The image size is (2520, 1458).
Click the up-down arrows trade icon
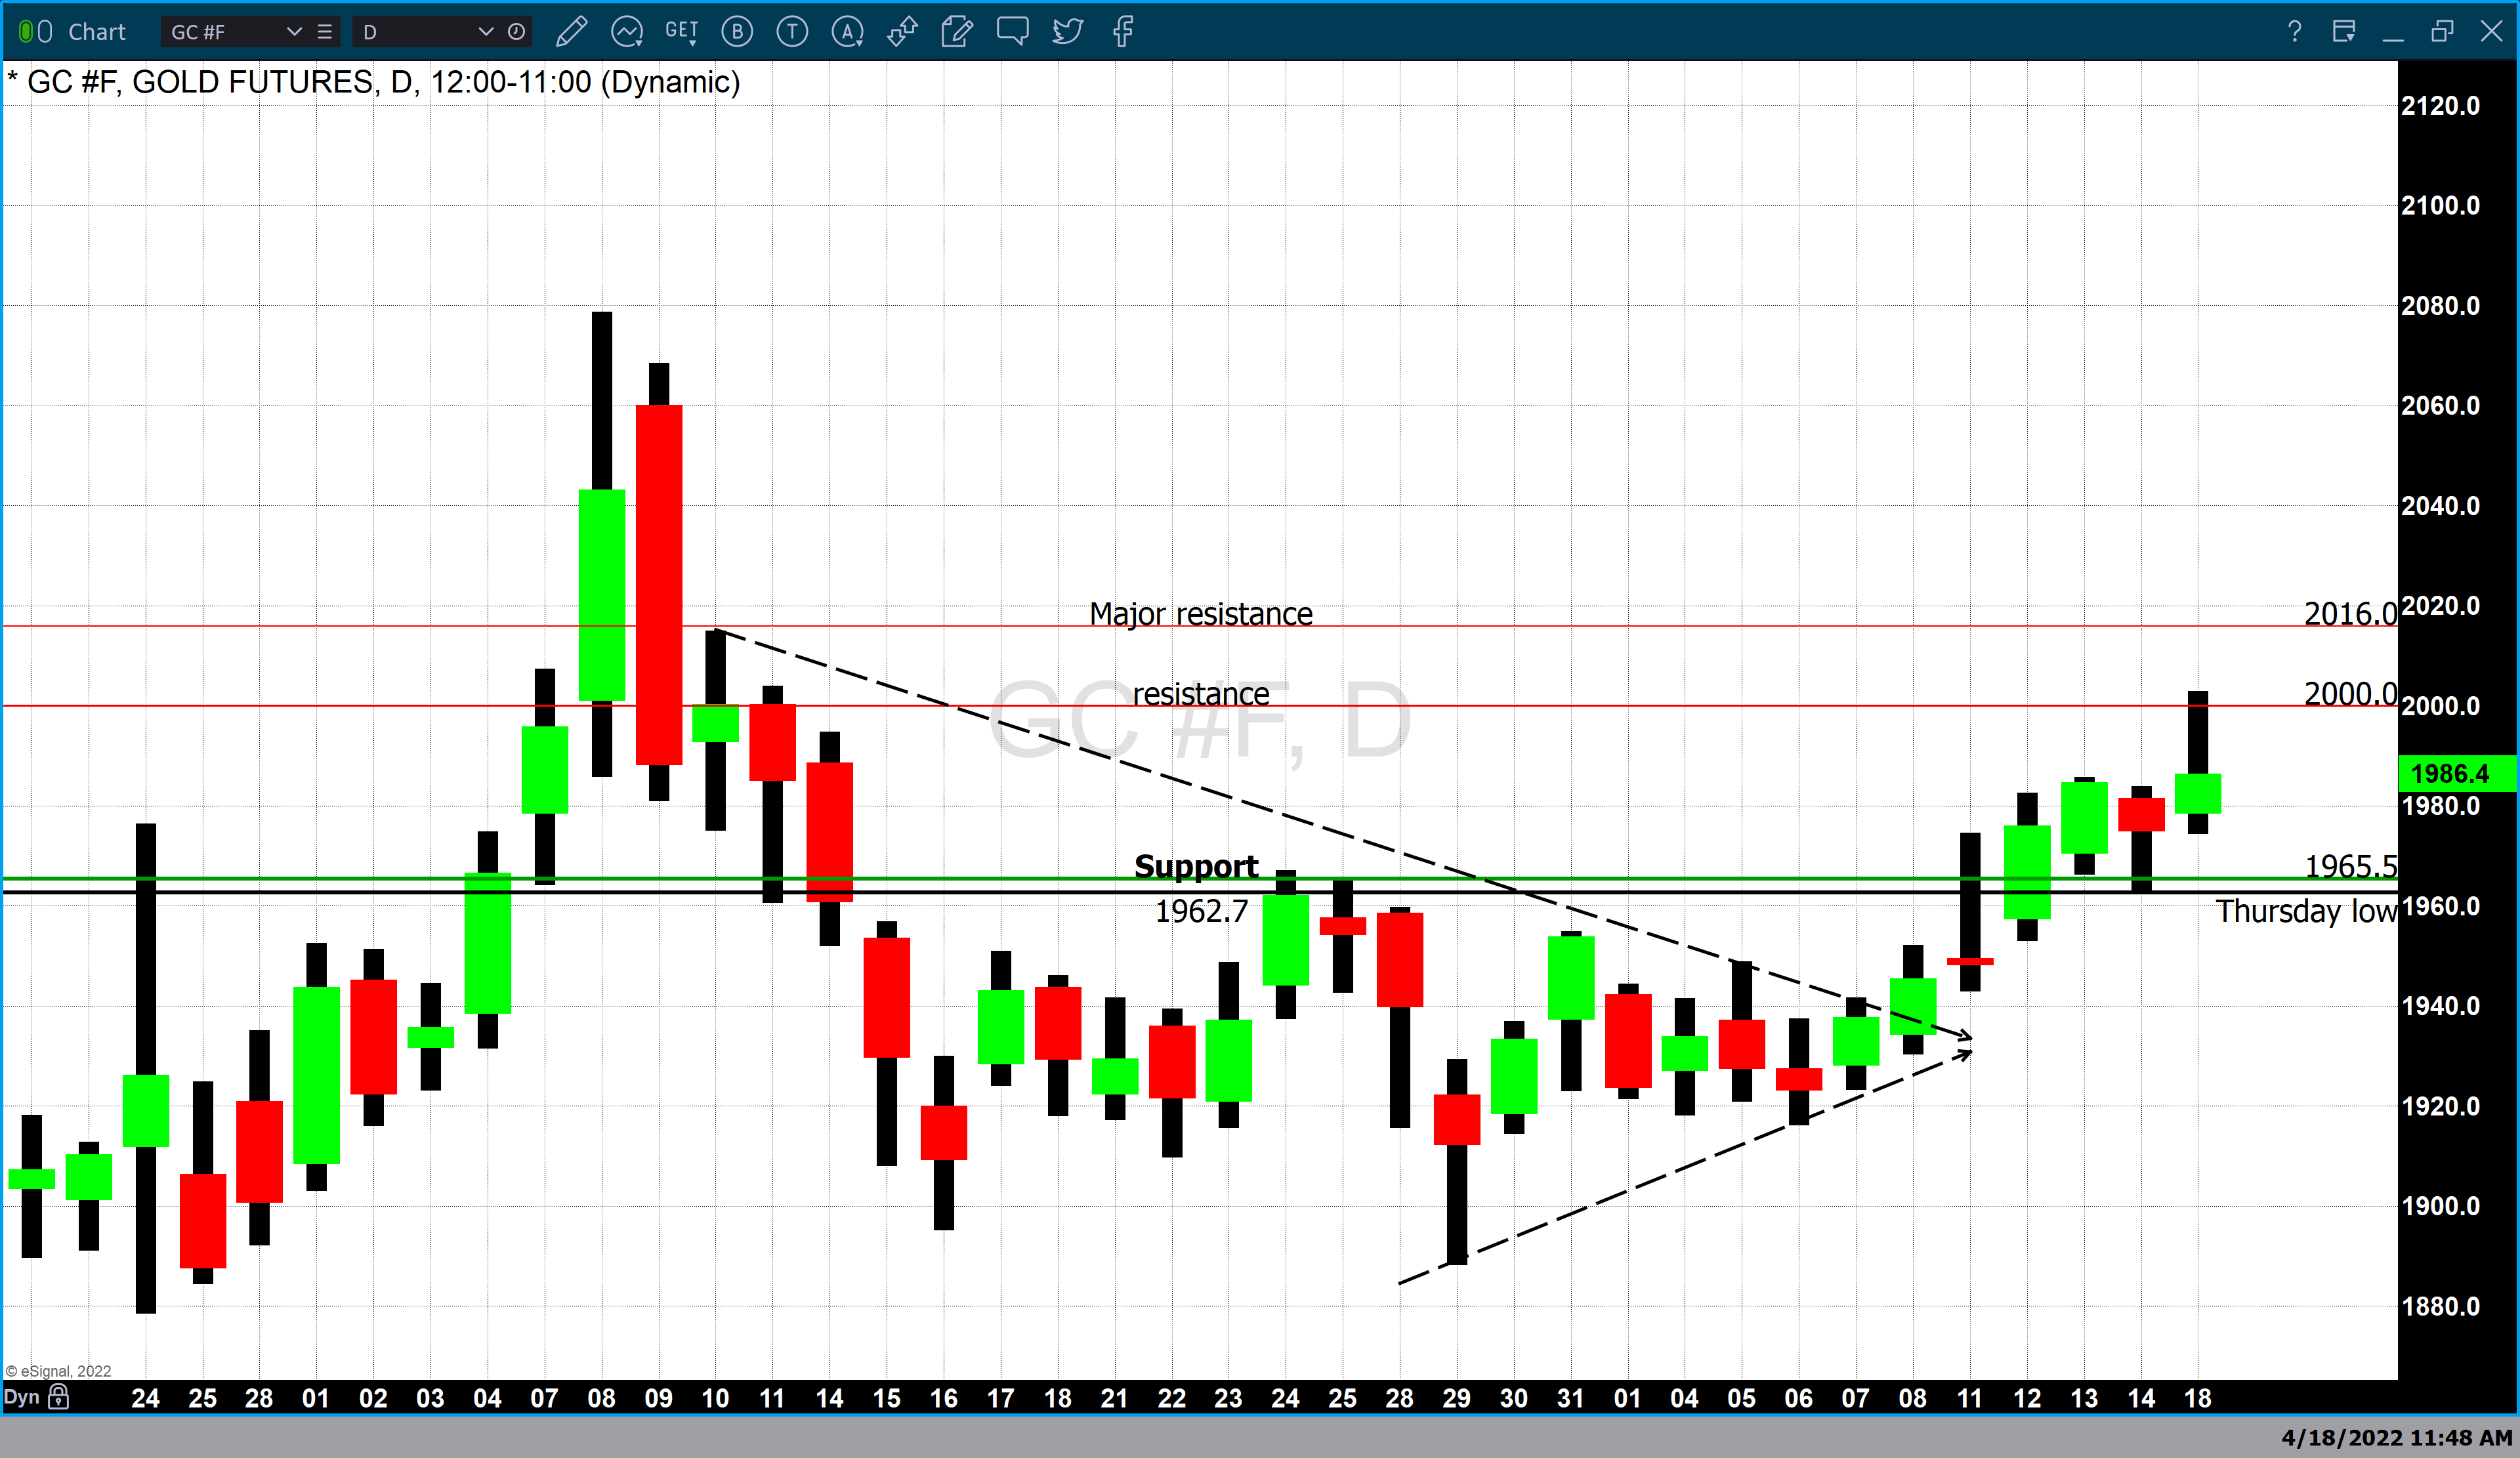(x=902, y=32)
